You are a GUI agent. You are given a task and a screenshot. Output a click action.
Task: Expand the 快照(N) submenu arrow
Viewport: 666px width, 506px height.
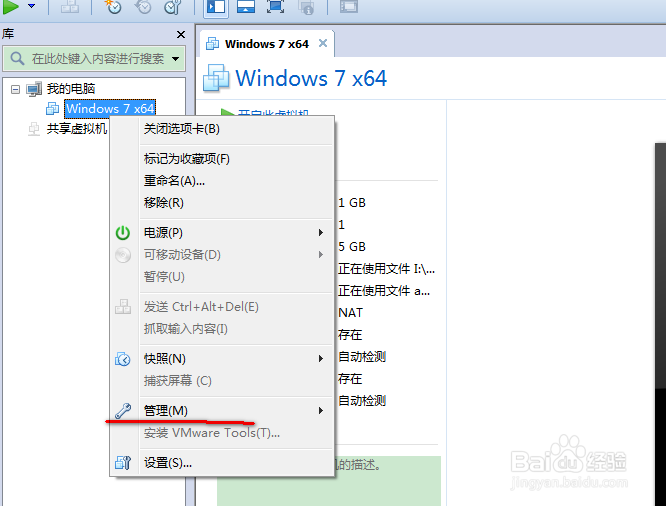(x=321, y=359)
